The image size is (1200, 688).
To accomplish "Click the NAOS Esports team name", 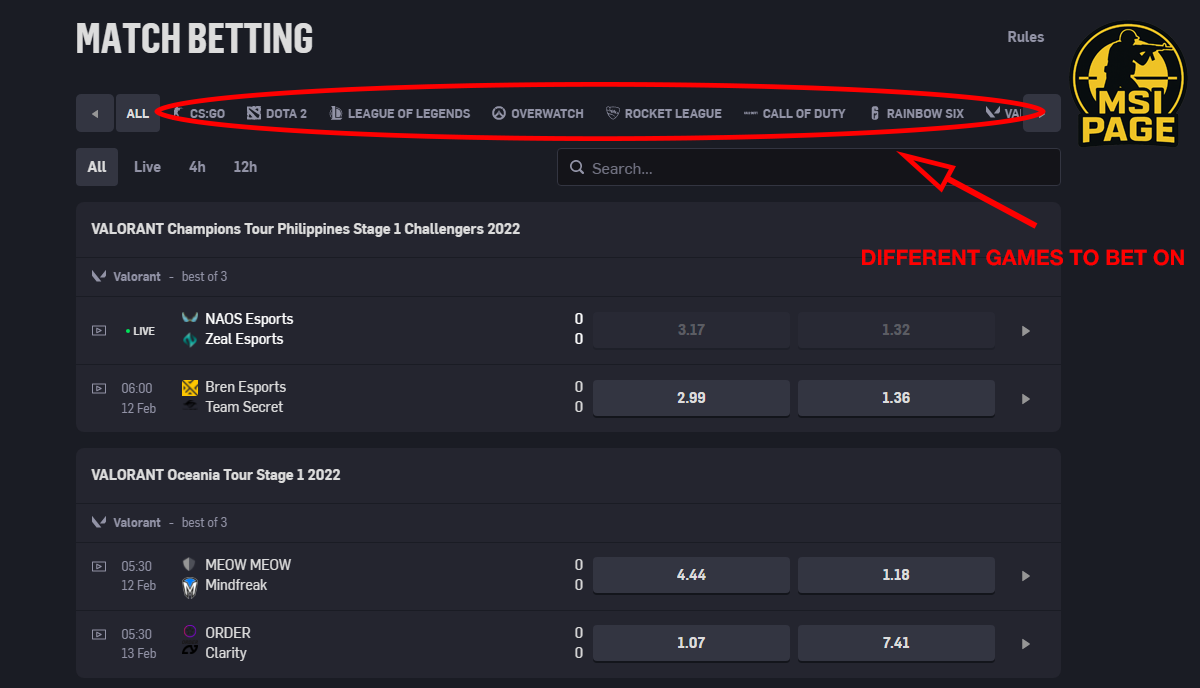I will (249, 318).
